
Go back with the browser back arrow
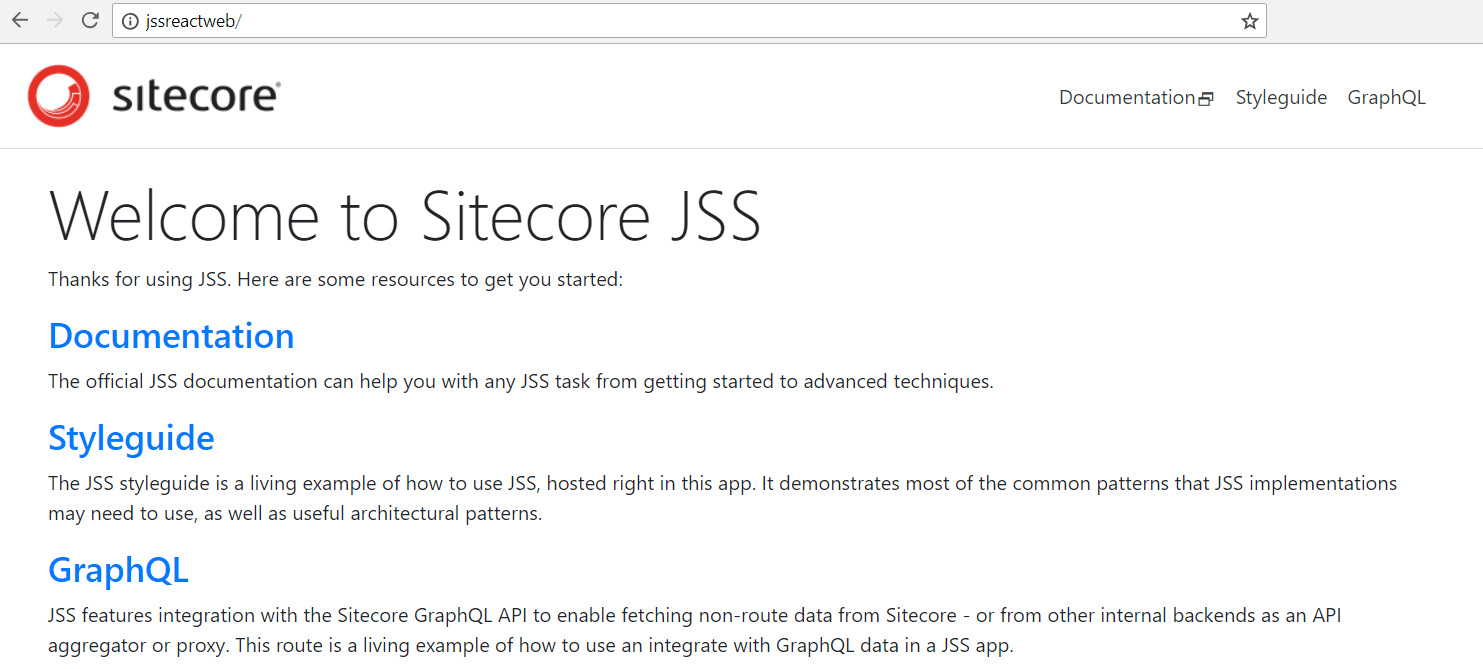point(20,21)
